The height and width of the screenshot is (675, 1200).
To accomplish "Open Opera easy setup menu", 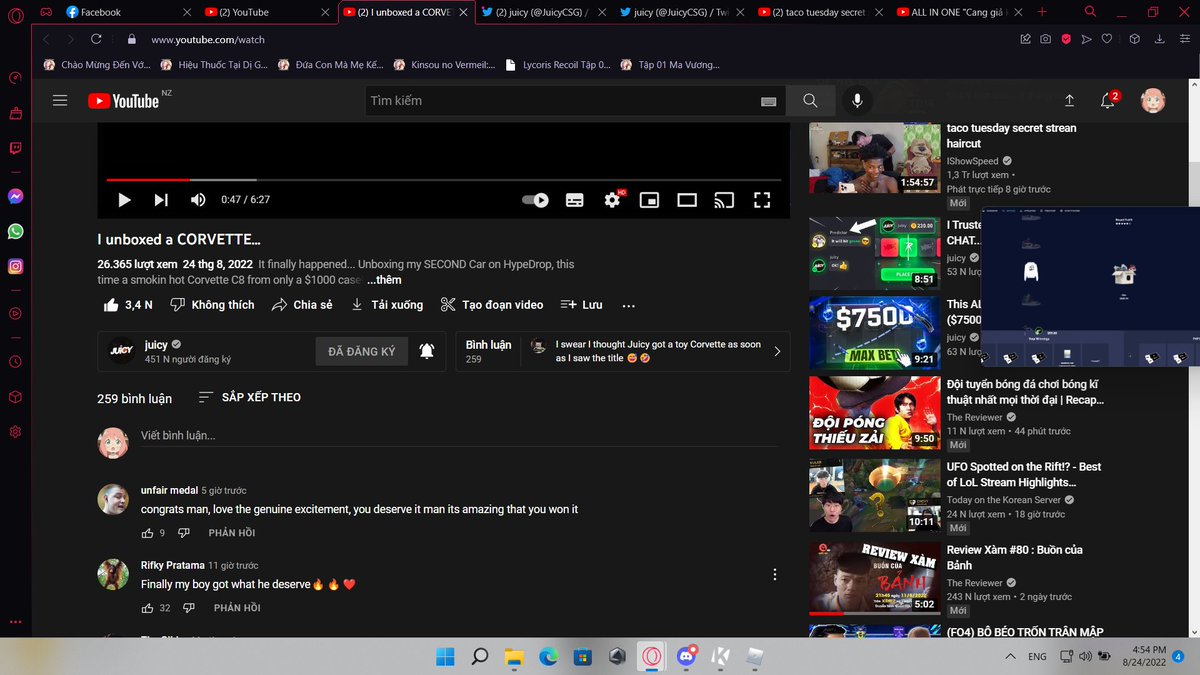I will click(1183, 39).
